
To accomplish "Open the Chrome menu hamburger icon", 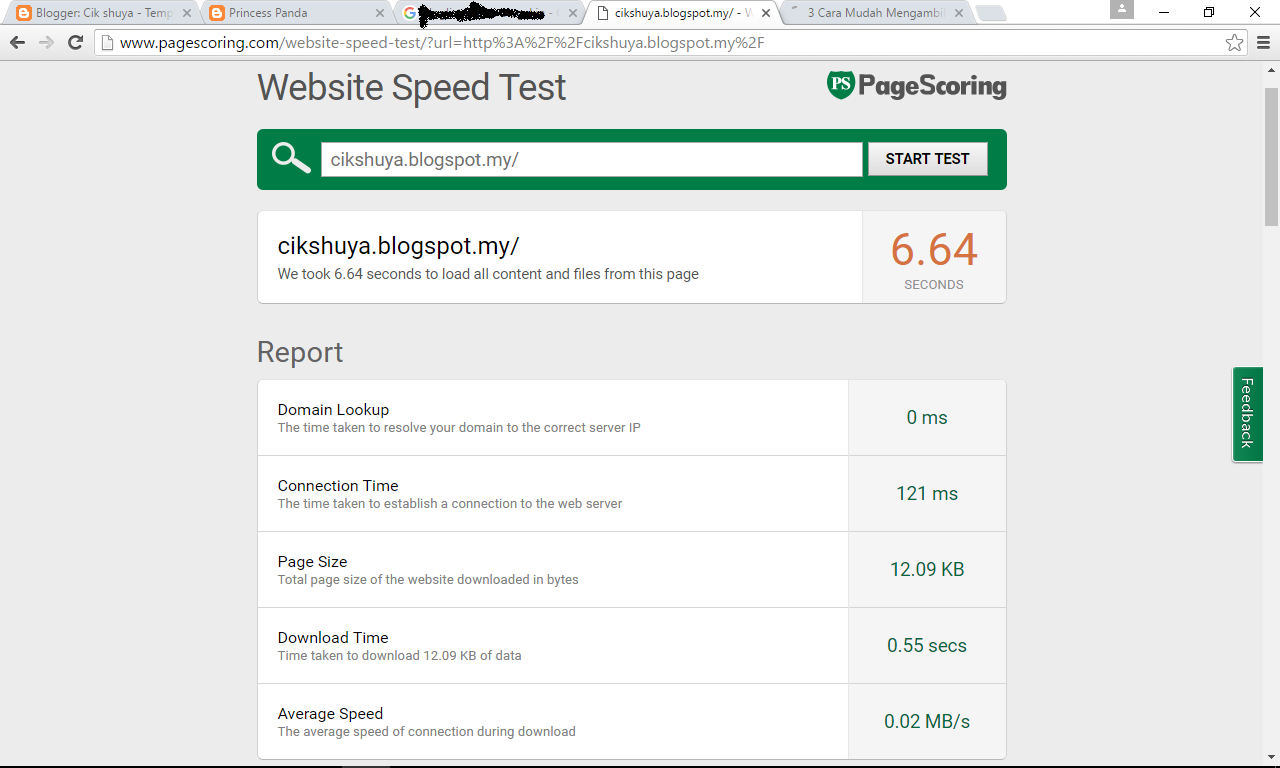I will (x=1263, y=43).
